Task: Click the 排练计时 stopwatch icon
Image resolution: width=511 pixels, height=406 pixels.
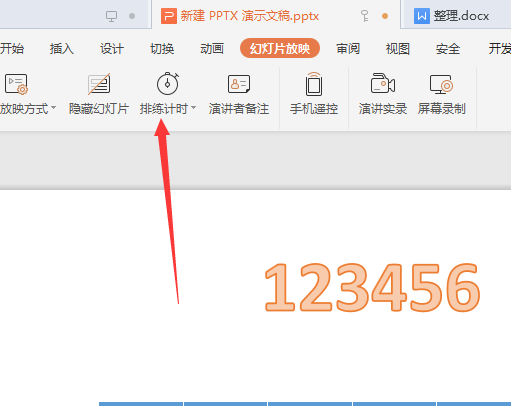Action: point(168,83)
